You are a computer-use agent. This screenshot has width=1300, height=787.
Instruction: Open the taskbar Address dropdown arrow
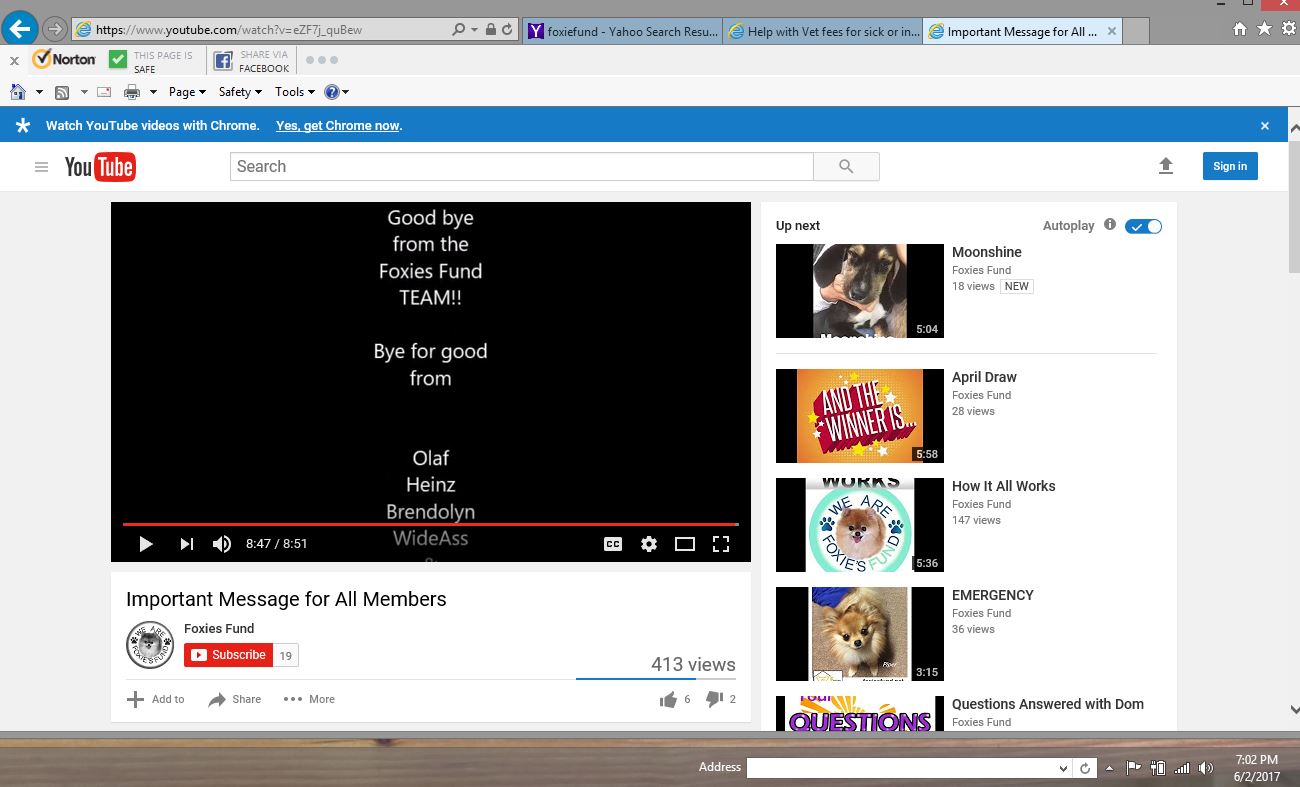tap(1063, 768)
